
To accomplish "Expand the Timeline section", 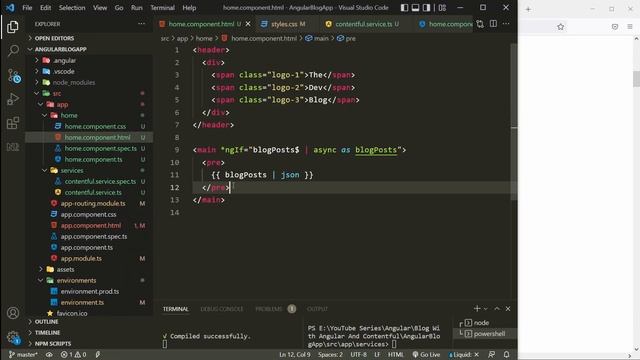I will point(47,333).
